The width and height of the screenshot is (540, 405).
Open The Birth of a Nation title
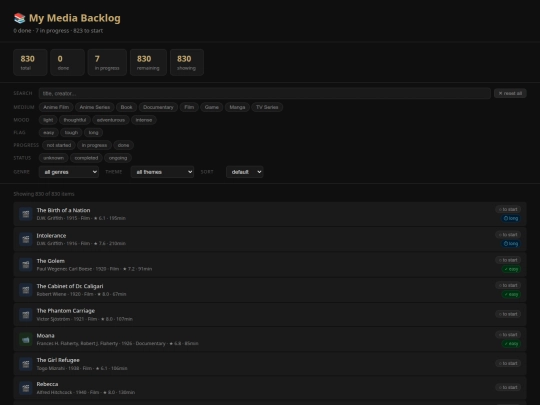coord(63,210)
